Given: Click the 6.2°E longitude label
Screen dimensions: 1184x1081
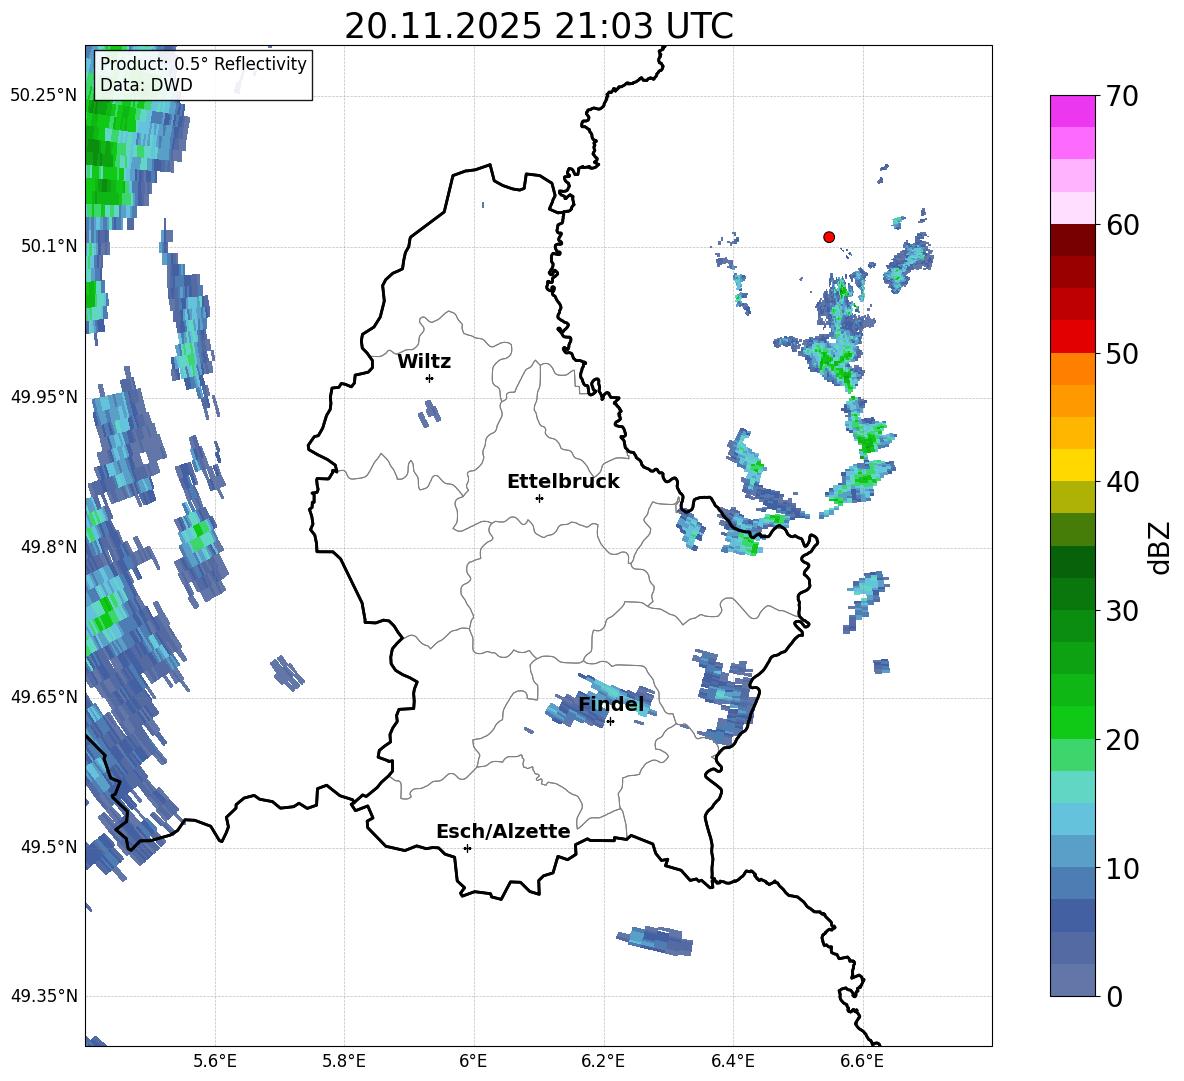Looking at the screenshot, I should click(603, 1061).
